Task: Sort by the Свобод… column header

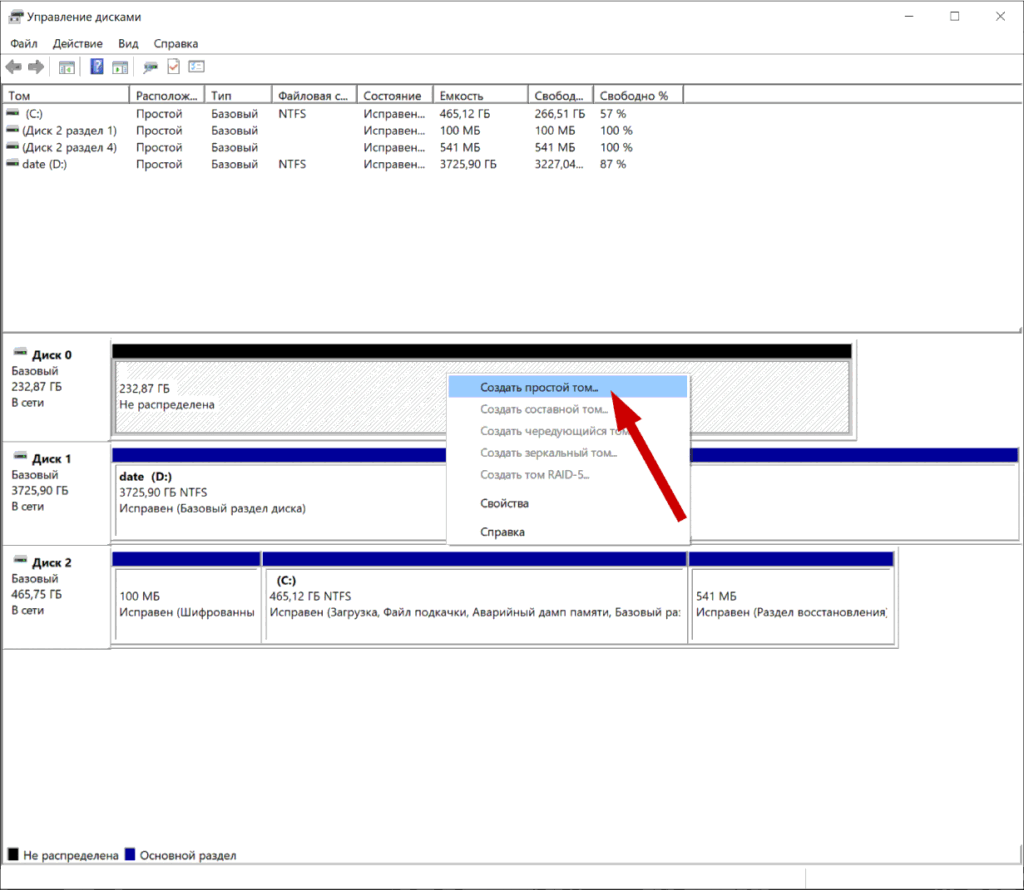Action: pos(561,95)
